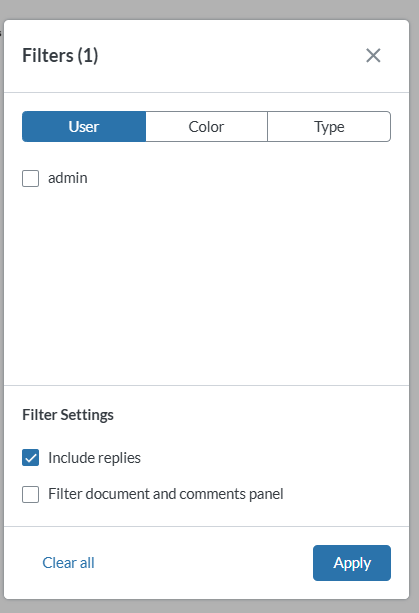Click the blue checkmark next to Include replies
The width and height of the screenshot is (419, 613).
pyautogui.click(x=30, y=457)
